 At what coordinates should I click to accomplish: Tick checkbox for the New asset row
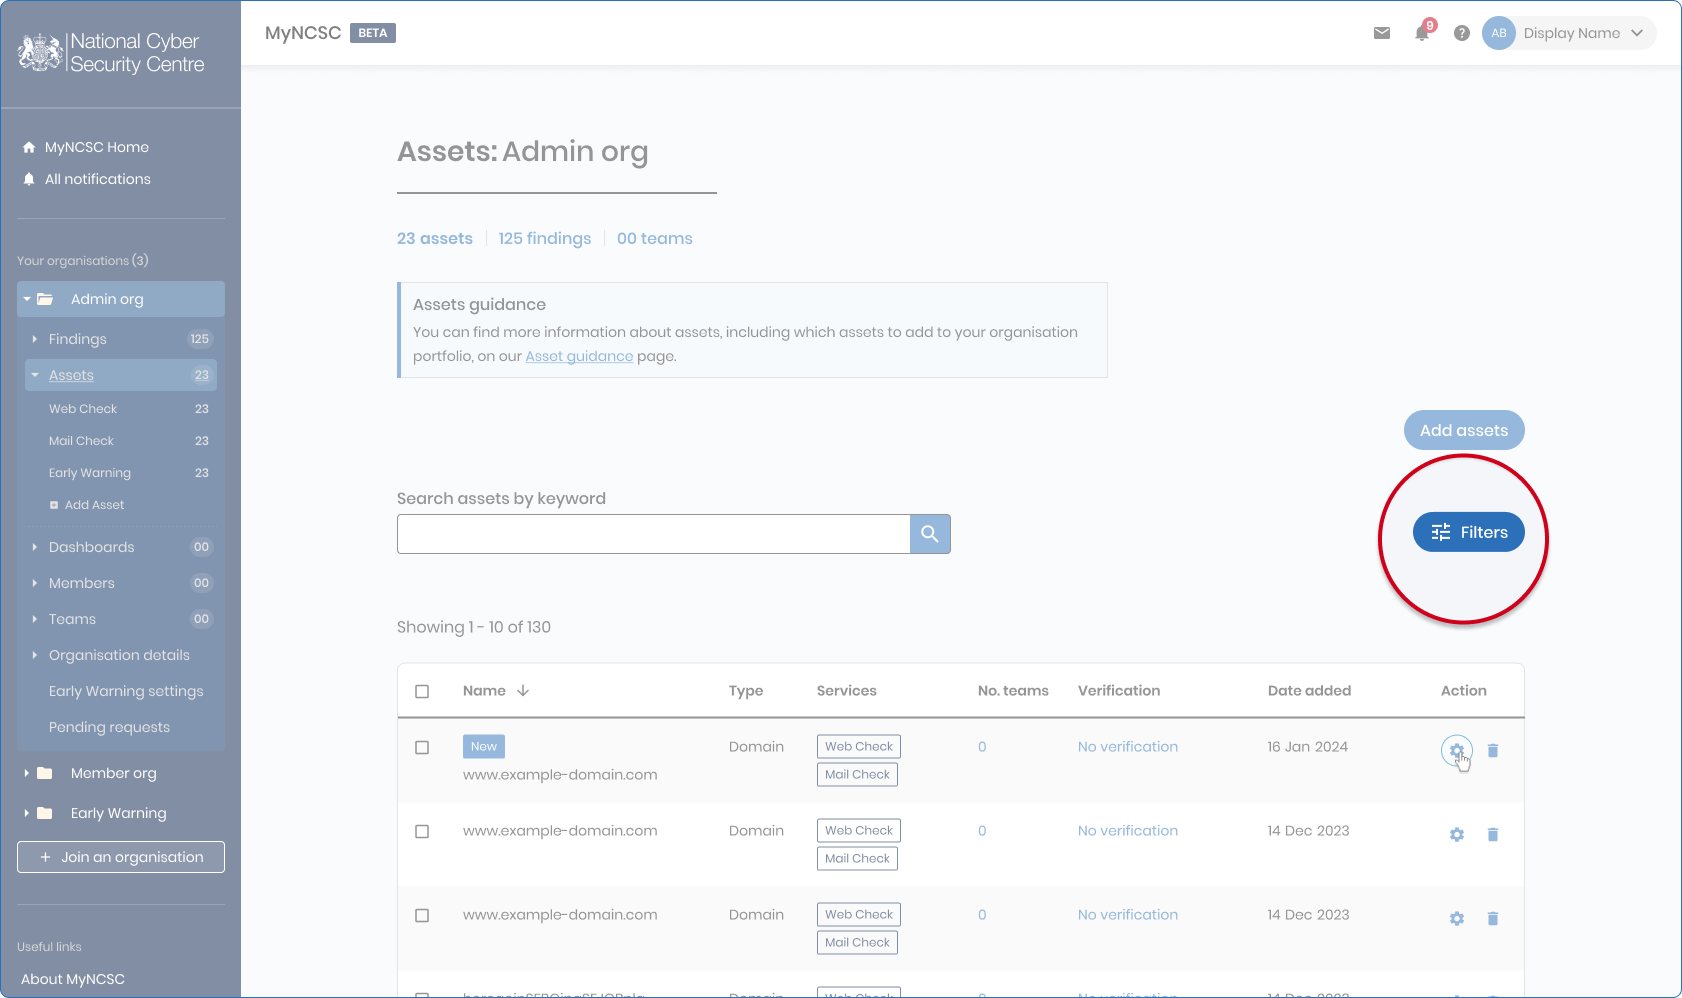tap(422, 747)
